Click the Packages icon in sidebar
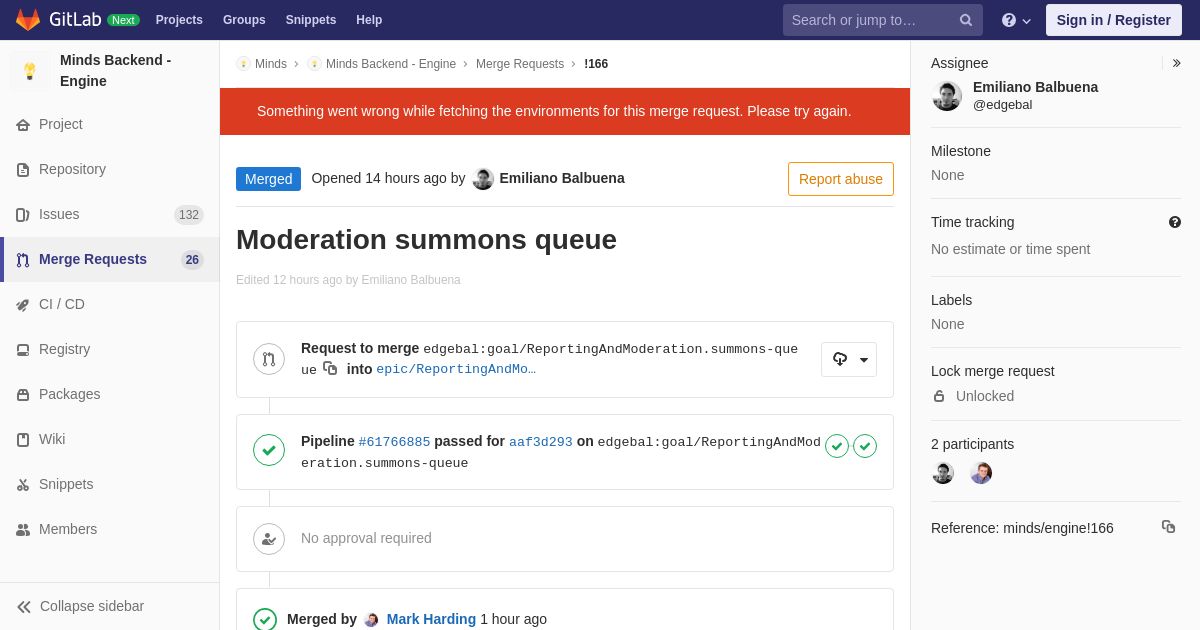1200x630 pixels. pyautogui.click(x=23, y=395)
